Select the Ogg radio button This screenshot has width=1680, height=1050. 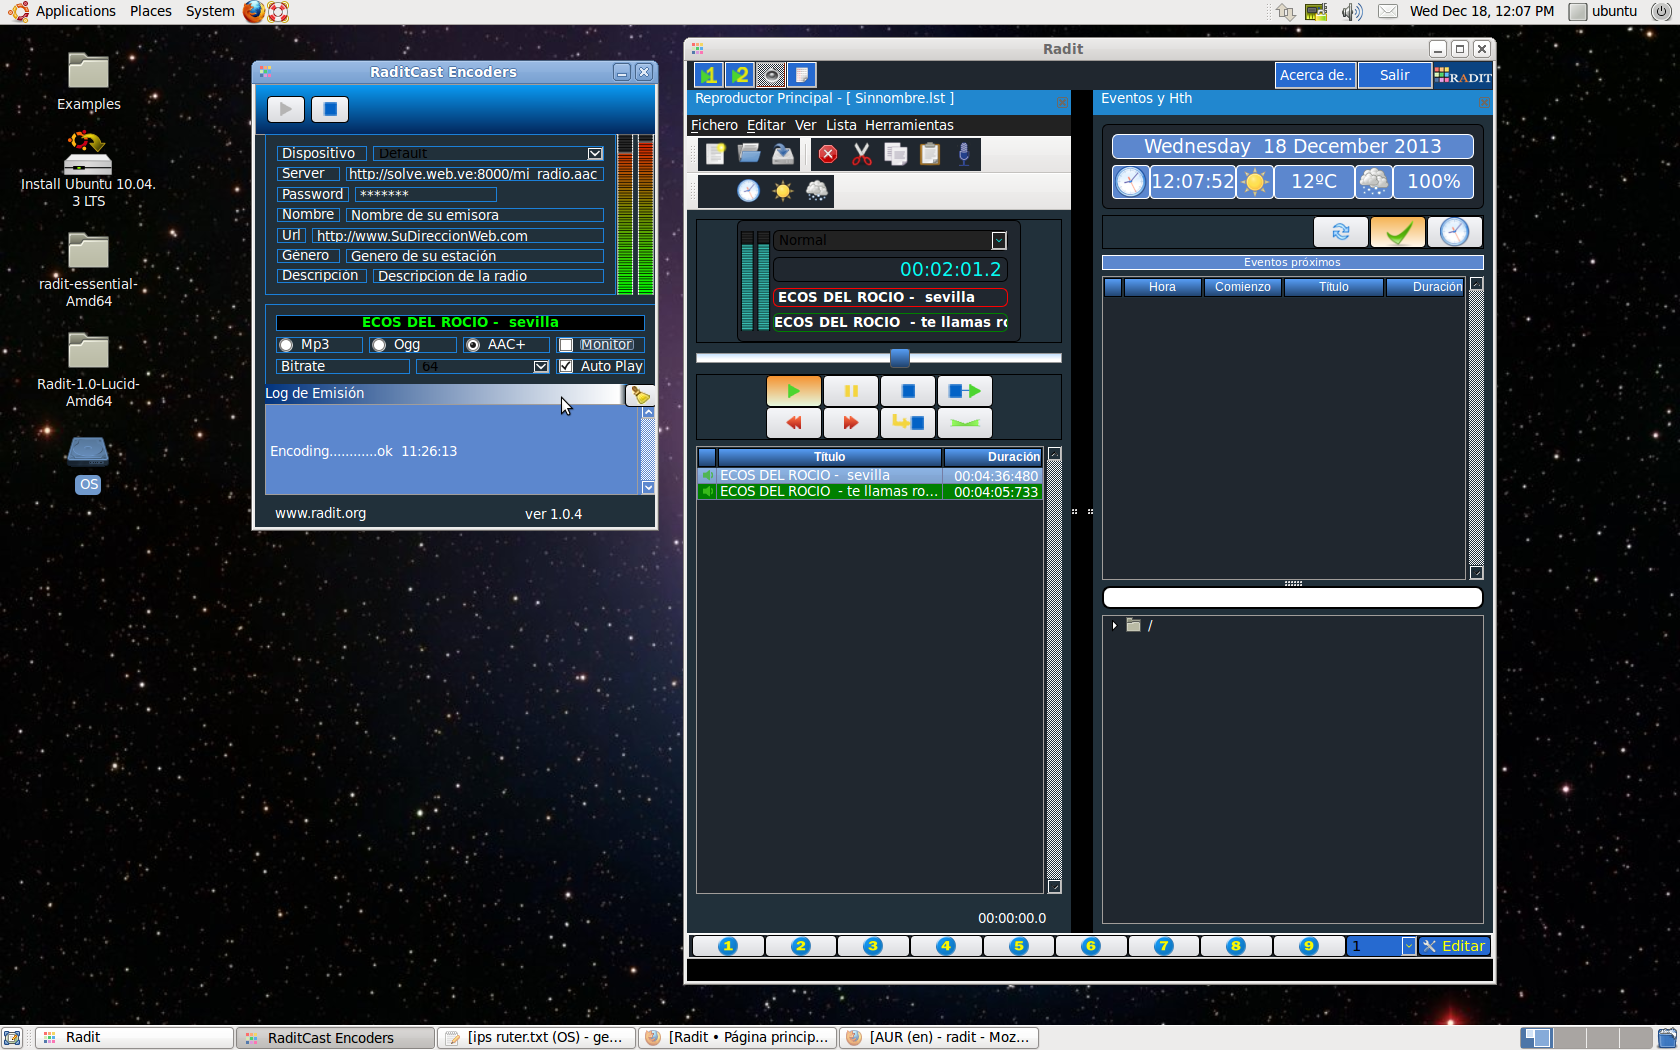click(379, 345)
